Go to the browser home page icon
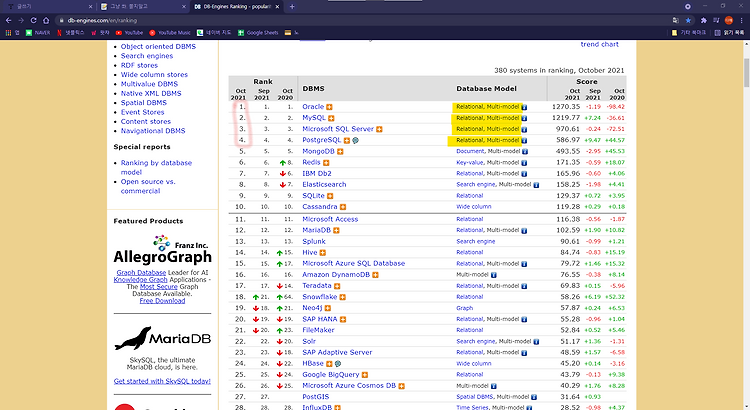 pyautogui.click(x=46, y=20)
